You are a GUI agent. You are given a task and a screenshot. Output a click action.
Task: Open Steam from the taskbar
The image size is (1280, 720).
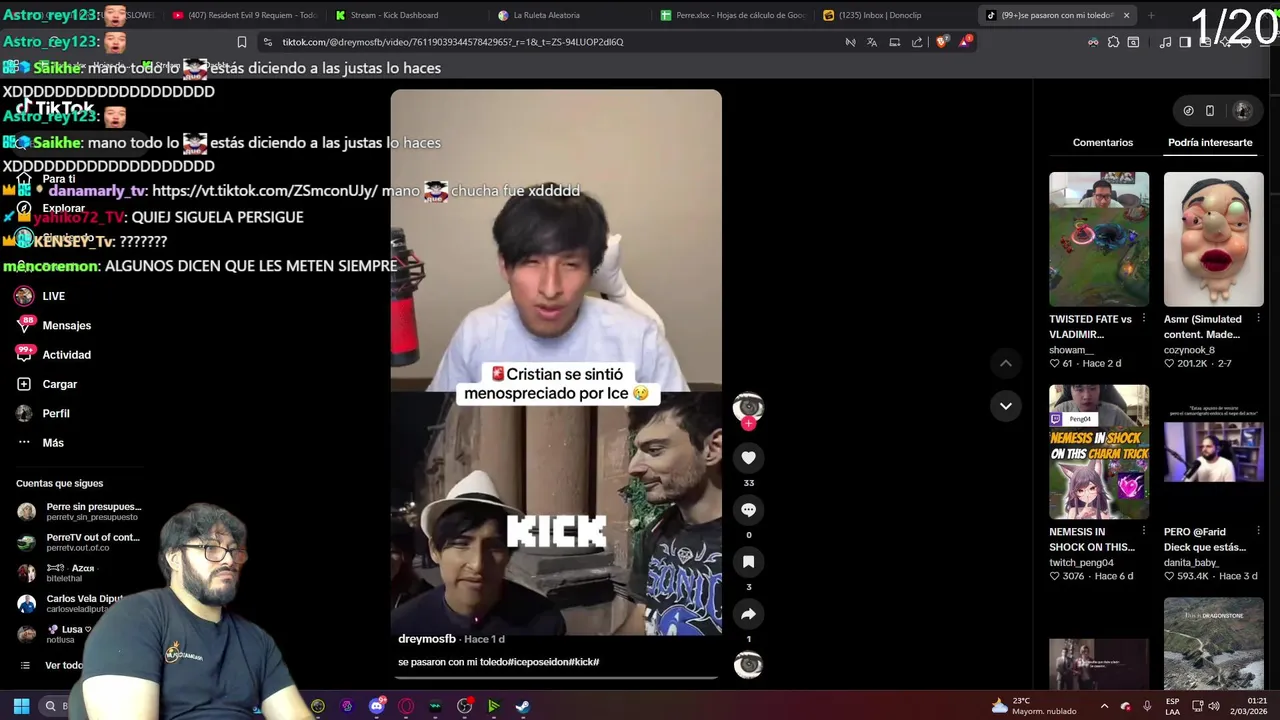522,706
